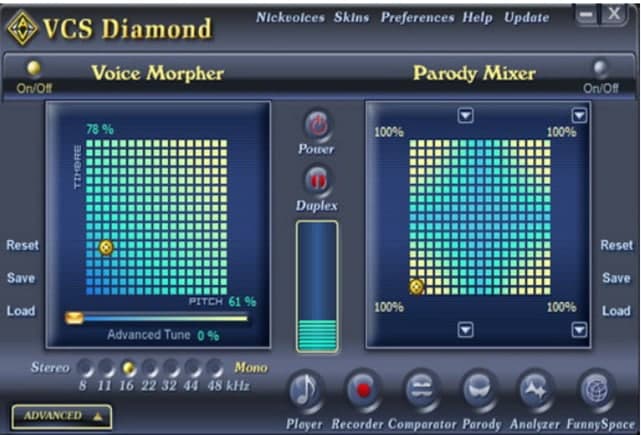The height and width of the screenshot is (435, 641).
Task: Close the VCS Diamond window
Action: (x=614, y=15)
